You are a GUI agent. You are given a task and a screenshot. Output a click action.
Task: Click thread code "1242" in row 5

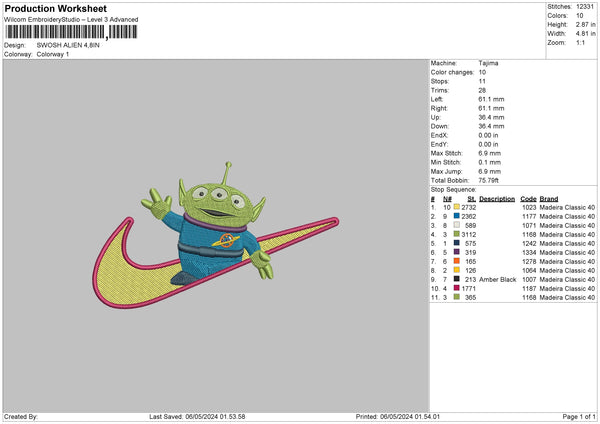[529, 243]
